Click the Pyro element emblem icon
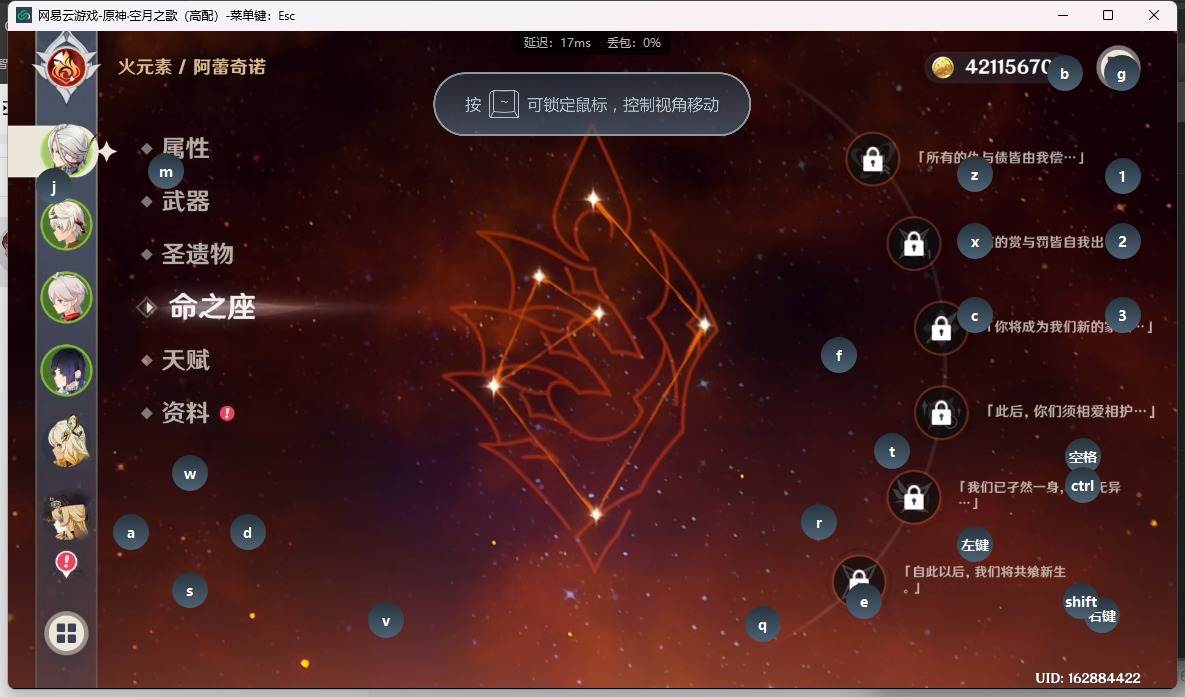This screenshot has width=1185, height=697. [x=67, y=68]
